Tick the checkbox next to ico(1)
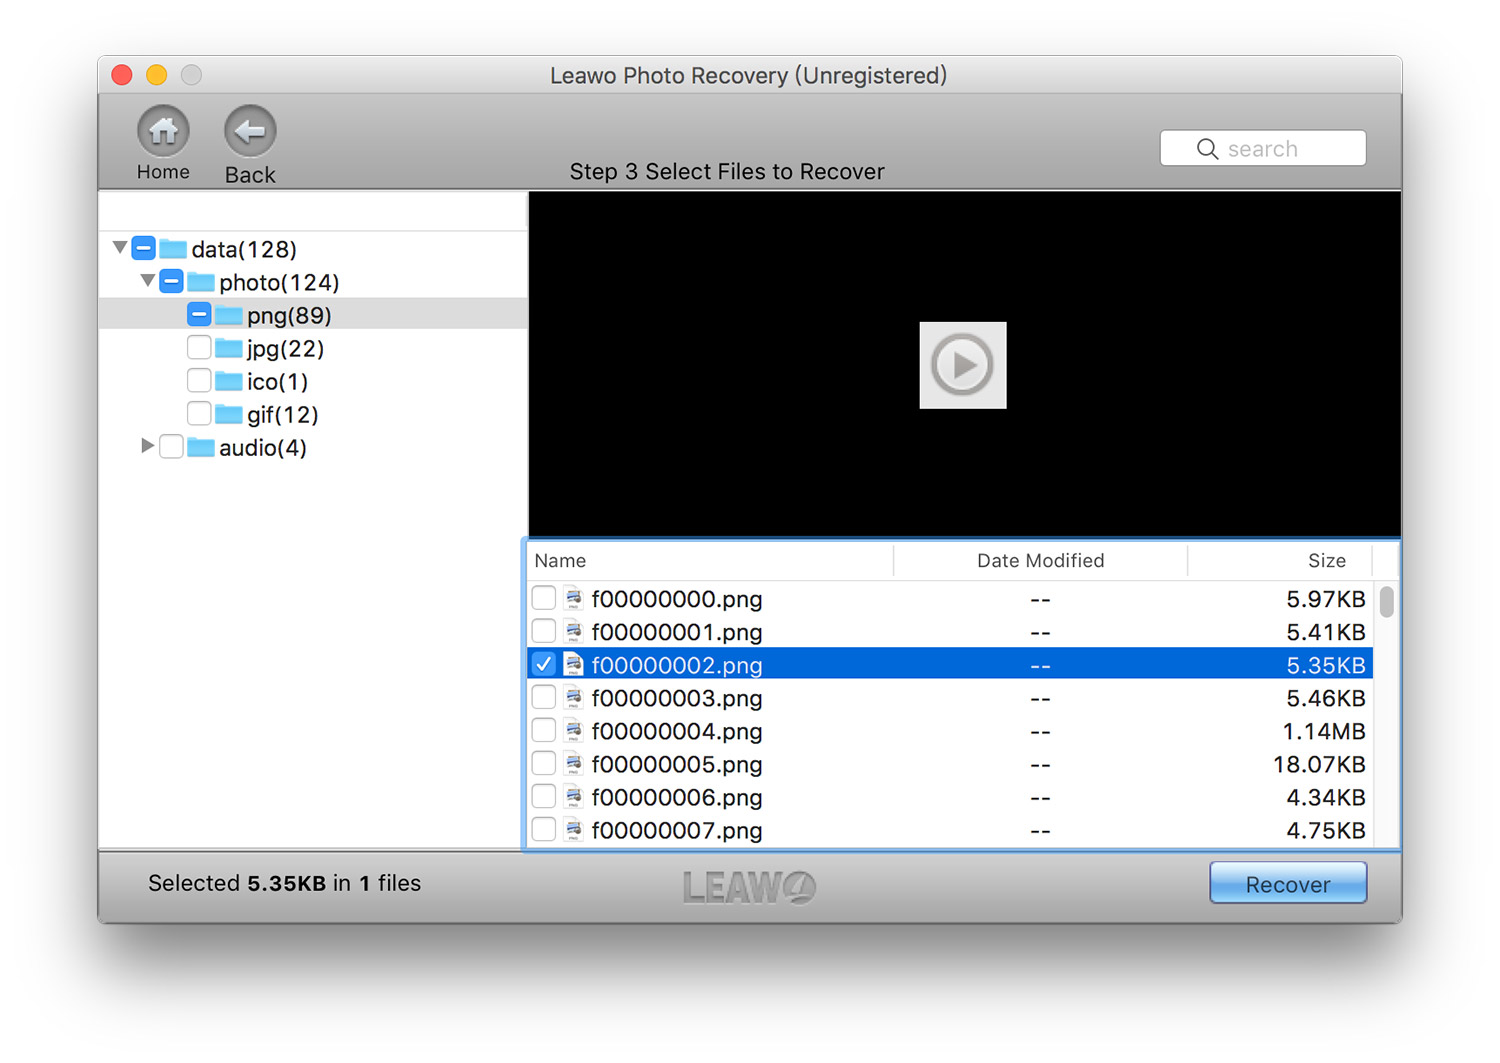The width and height of the screenshot is (1500, 1063). click(x=199, y=381)
